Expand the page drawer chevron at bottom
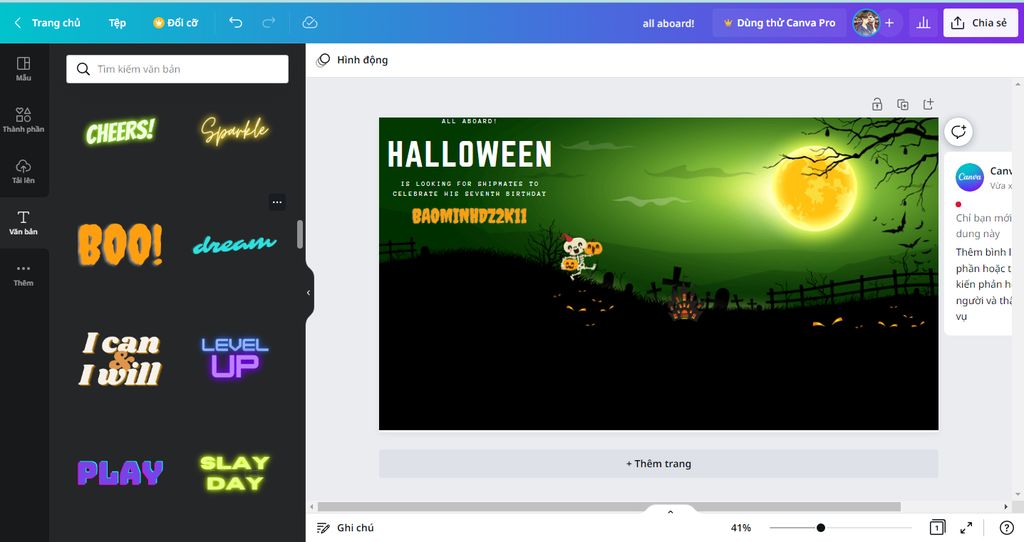The image size is (1024, 542). click(670, 512)
